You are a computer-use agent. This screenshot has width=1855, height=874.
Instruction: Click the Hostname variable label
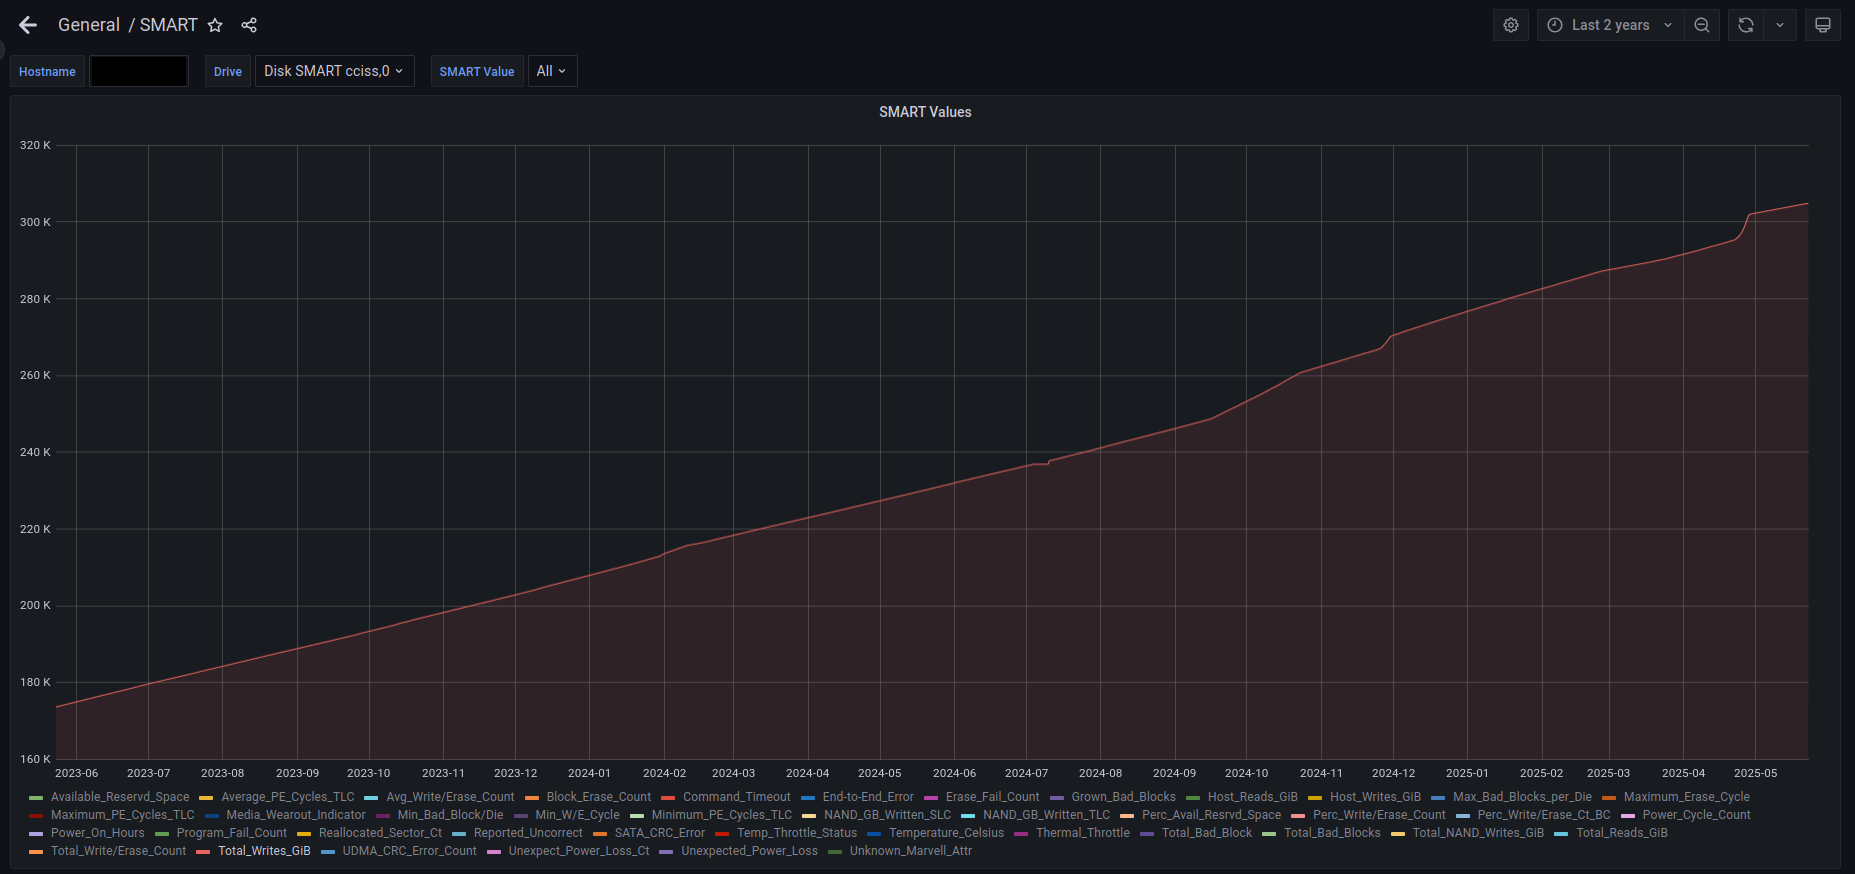pyautogui.click(x=47, y=71)
